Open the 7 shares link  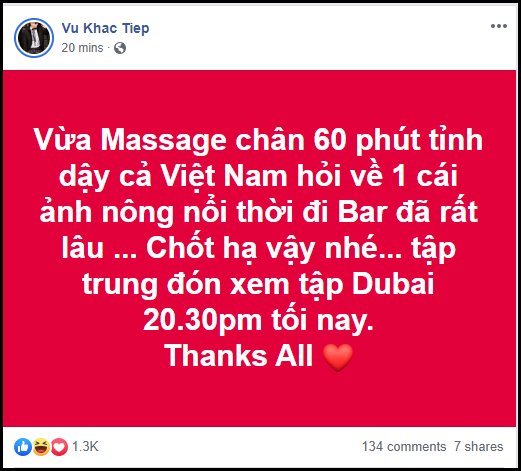point(479,447)
